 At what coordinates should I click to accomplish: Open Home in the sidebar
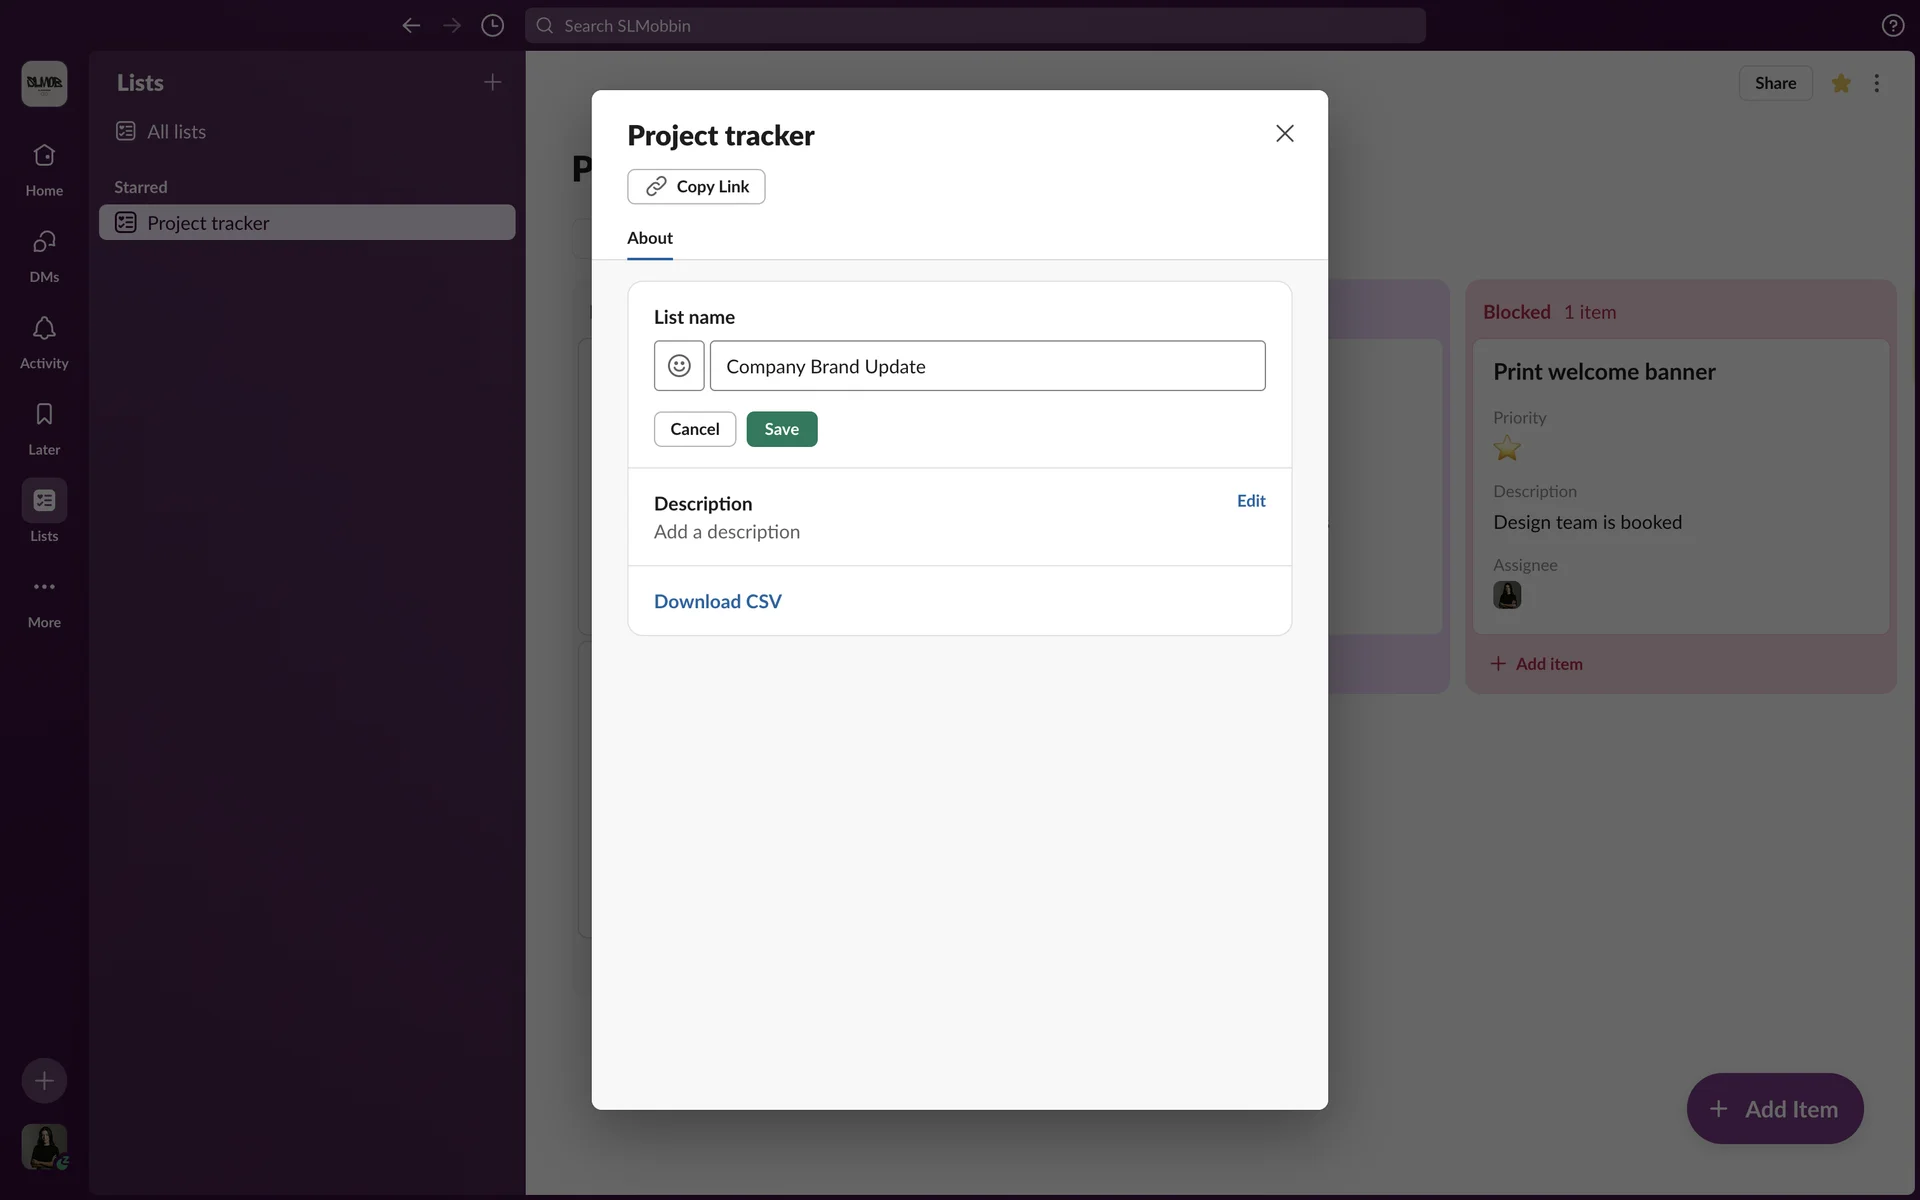44,168
